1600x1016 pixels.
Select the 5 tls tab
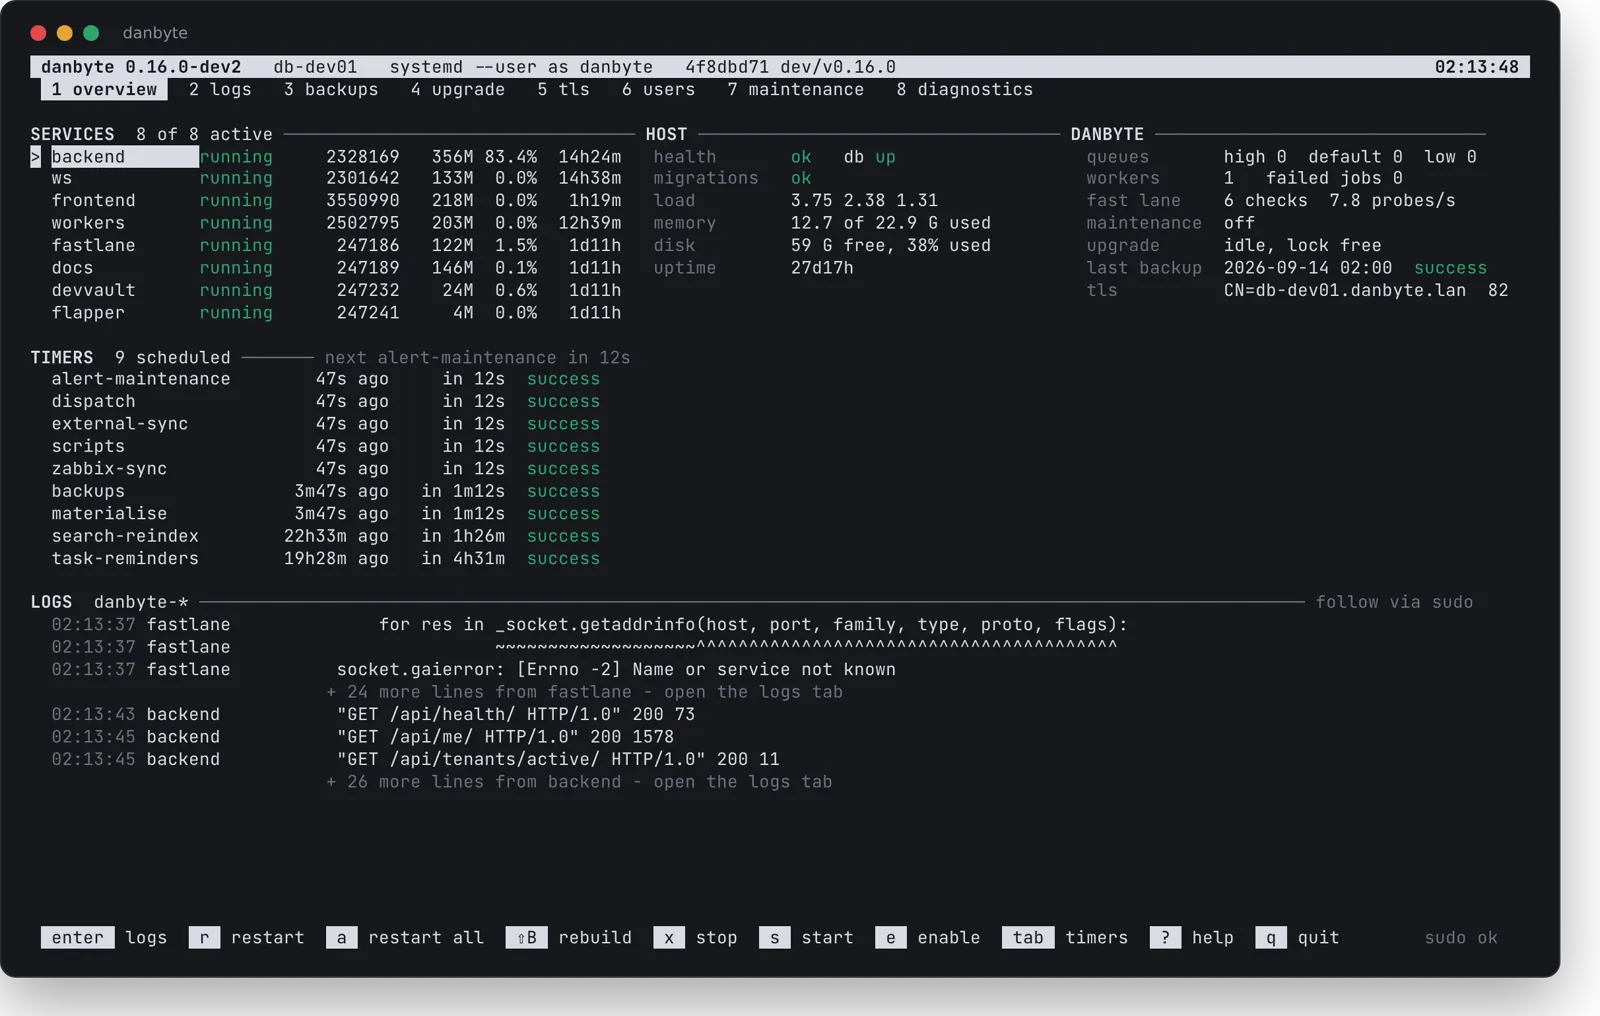click(563, 90)
